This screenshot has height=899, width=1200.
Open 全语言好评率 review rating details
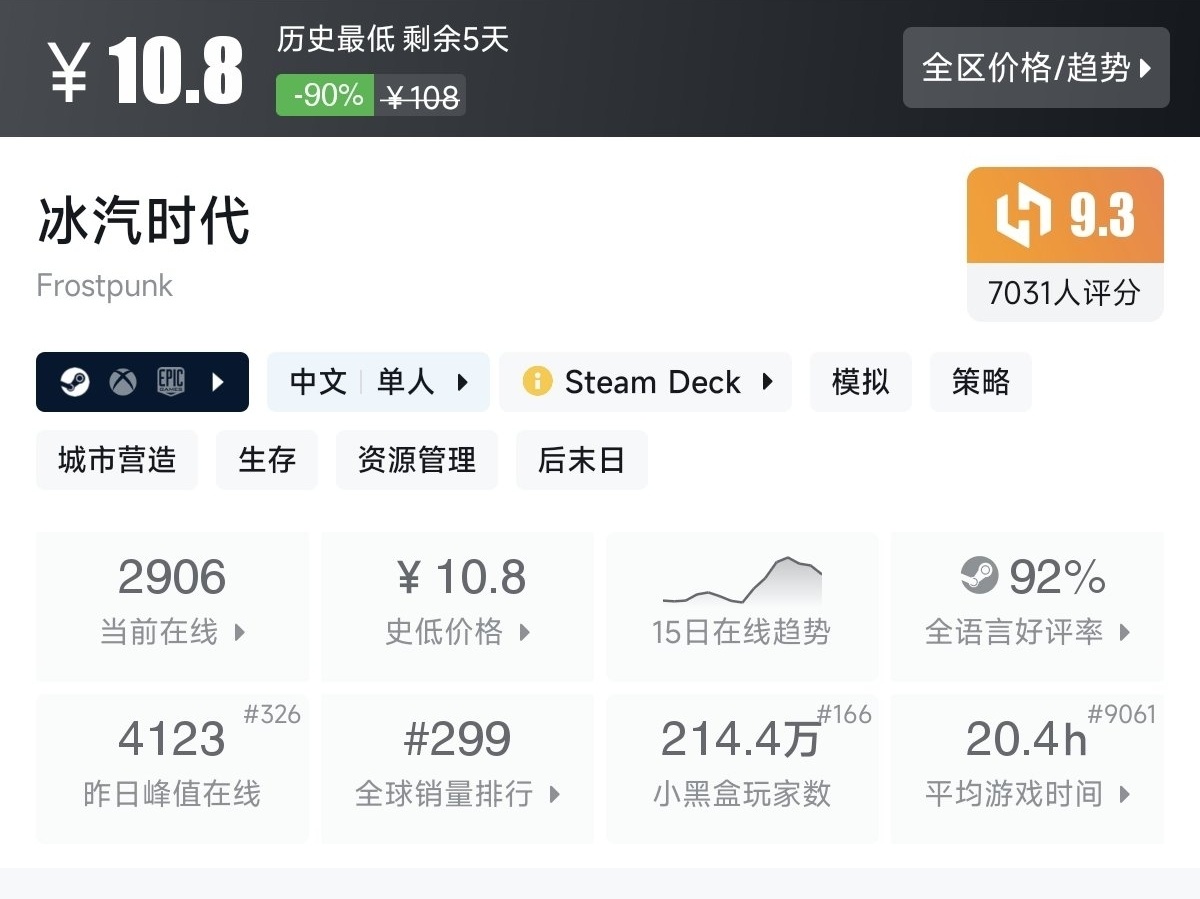(x=1027, y=606)
